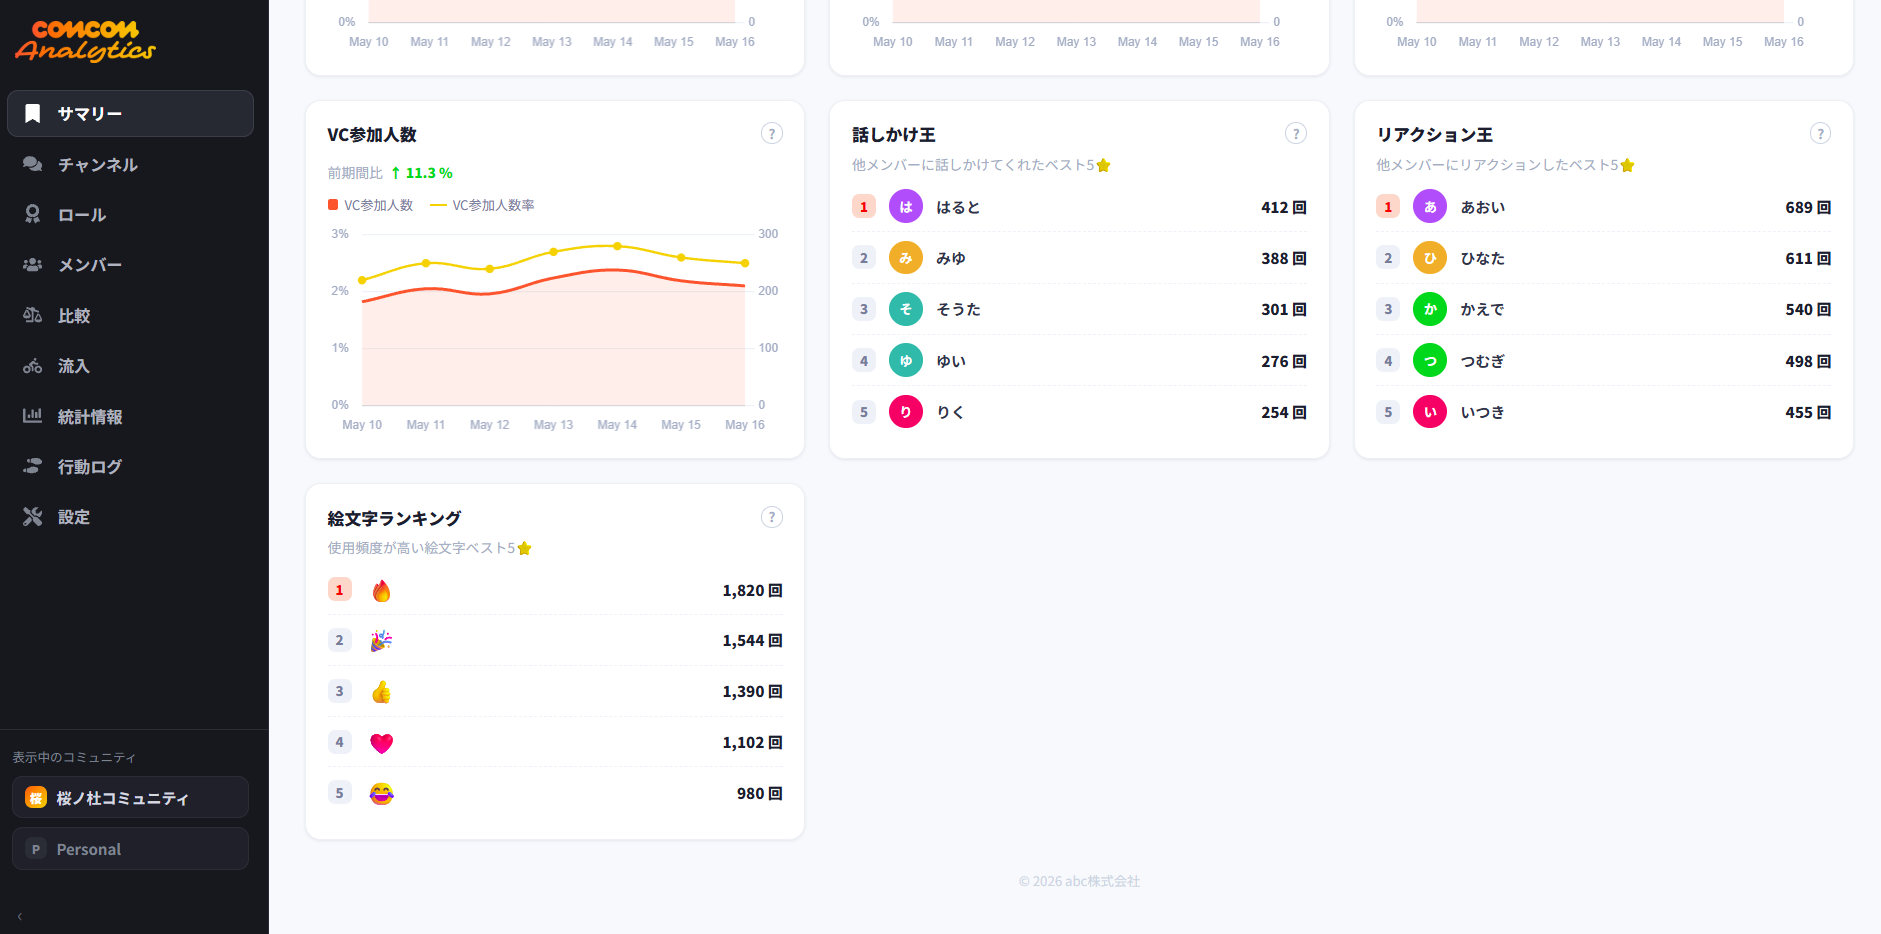Select the 桜ノ杜コミュニティ community
Viewport: 1881px width, 934px height.
coord(130,798)
